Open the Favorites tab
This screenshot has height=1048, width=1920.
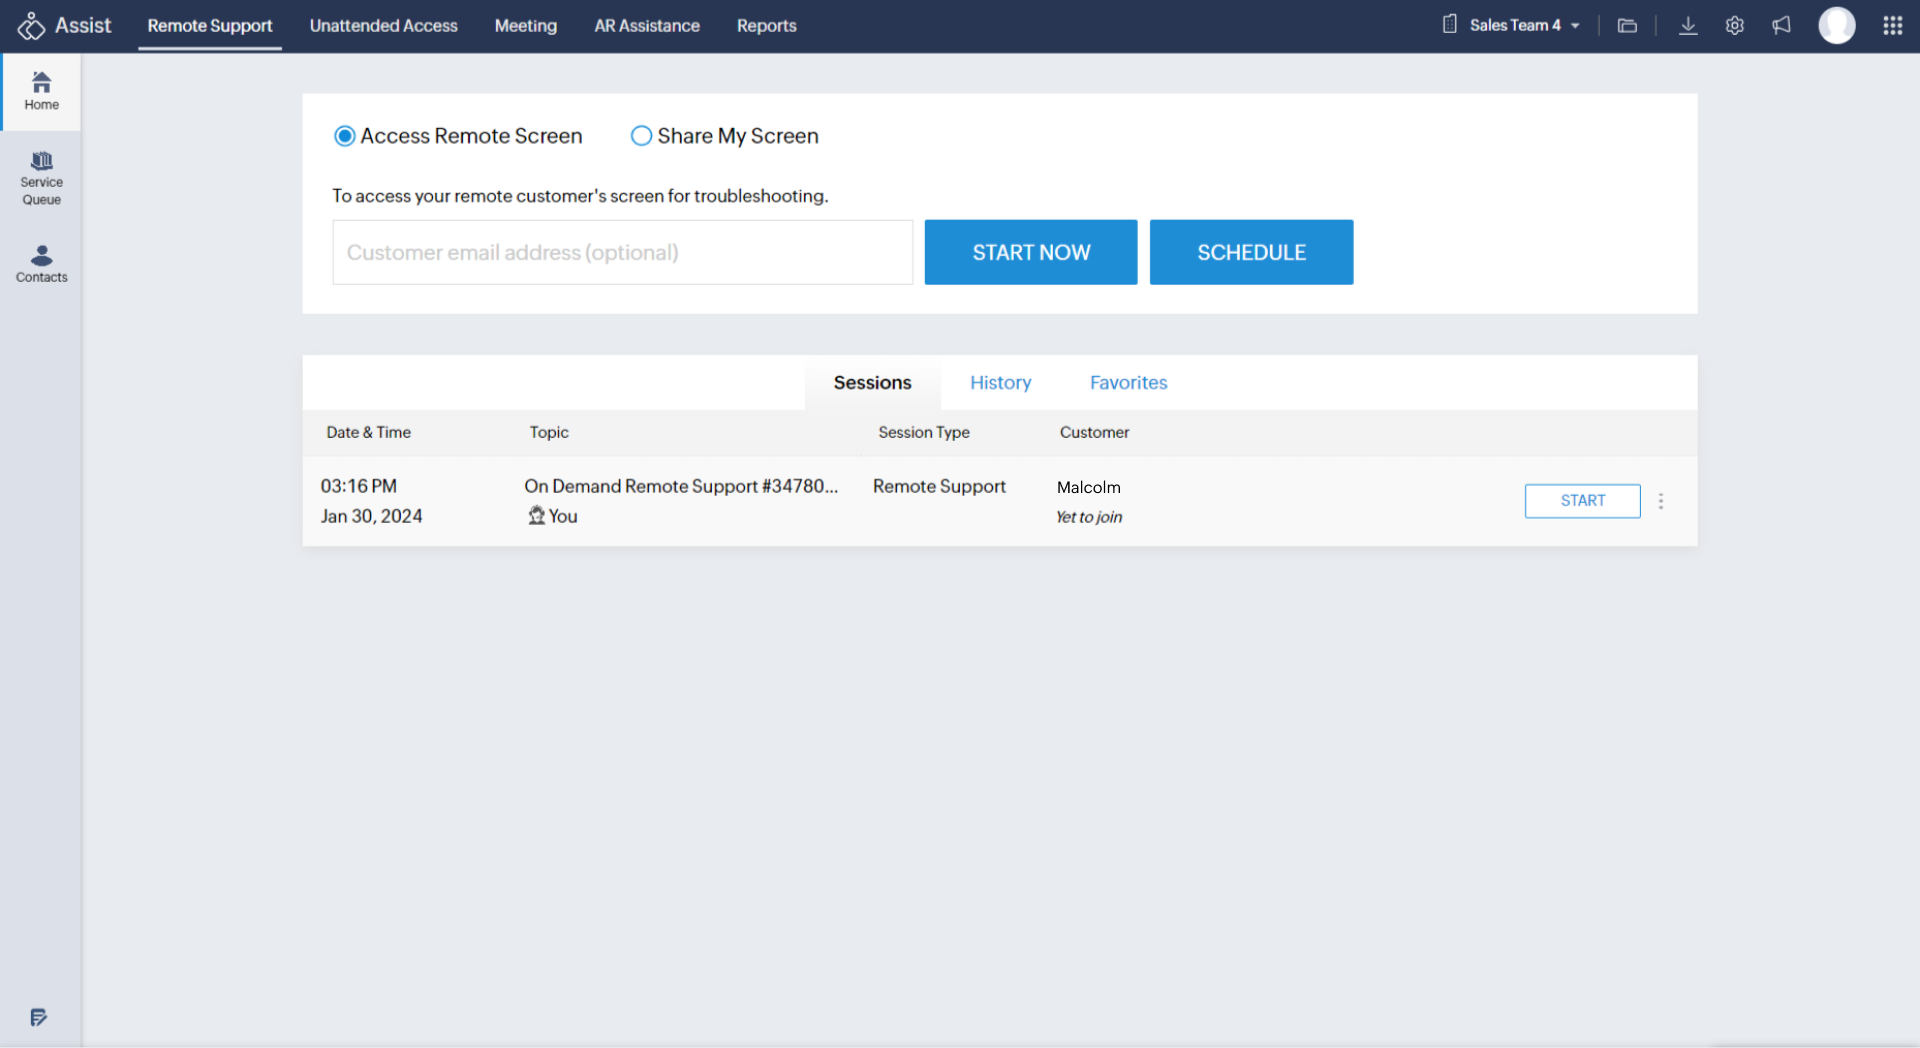1129,383
